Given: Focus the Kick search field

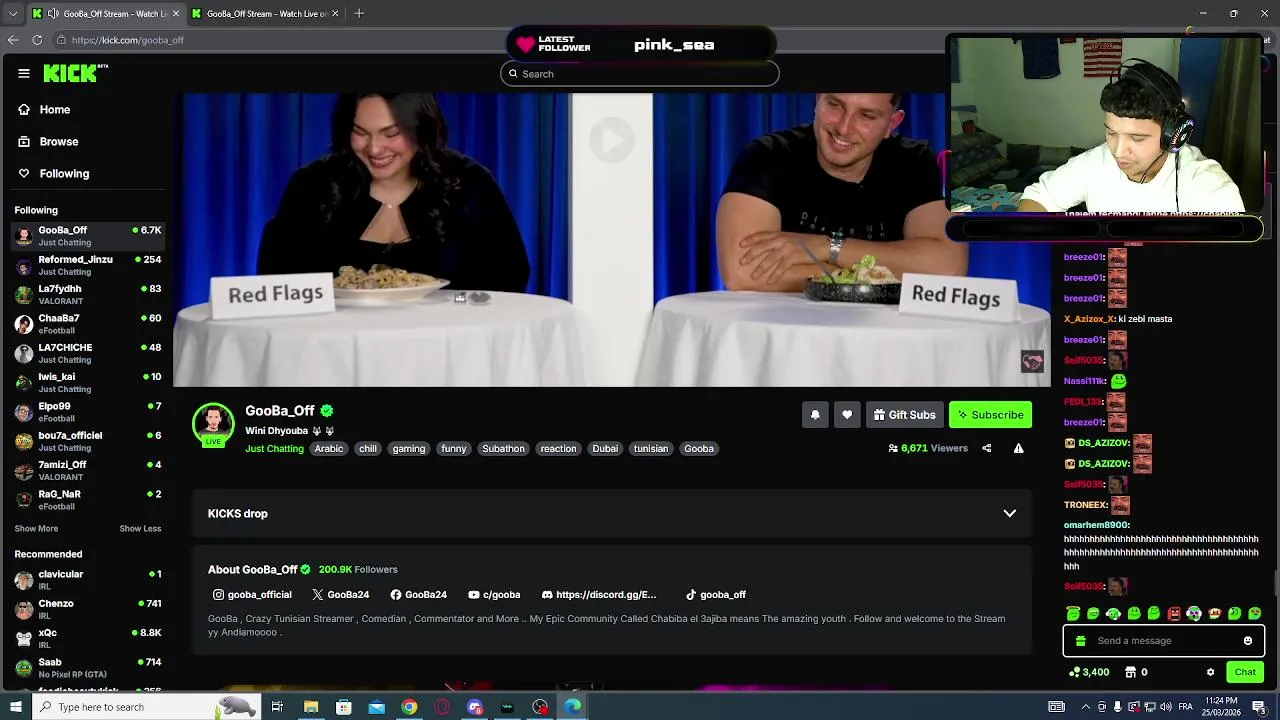Looking at the screenshot, I should coord(640,74).
